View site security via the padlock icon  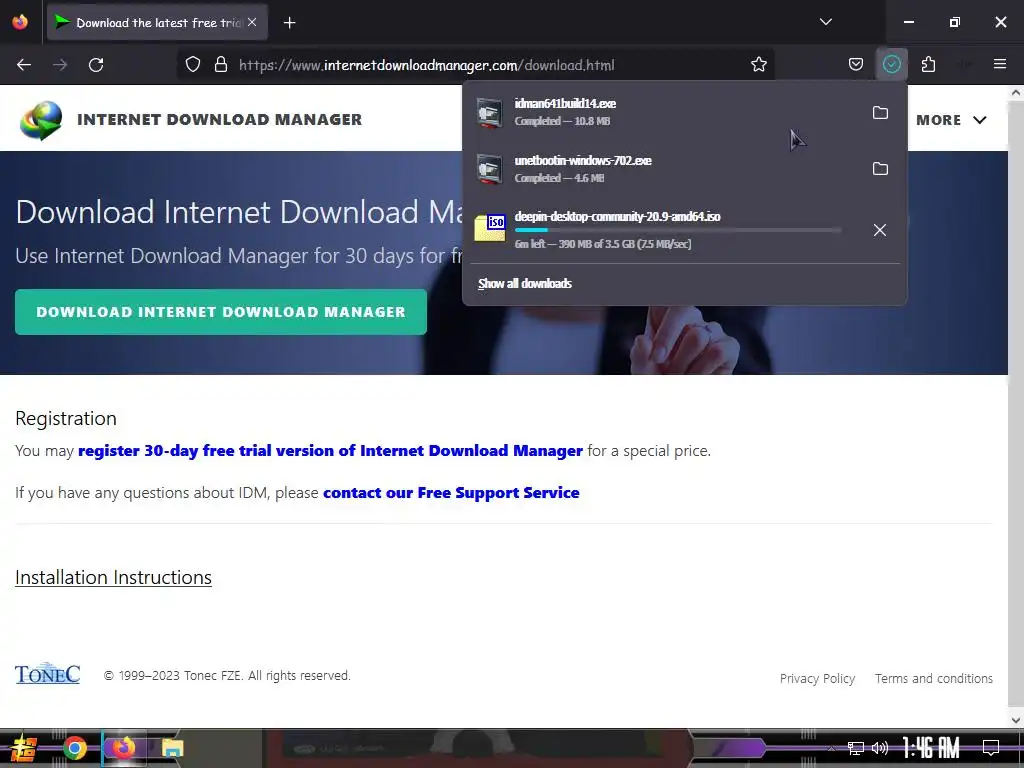coord(221,64)
